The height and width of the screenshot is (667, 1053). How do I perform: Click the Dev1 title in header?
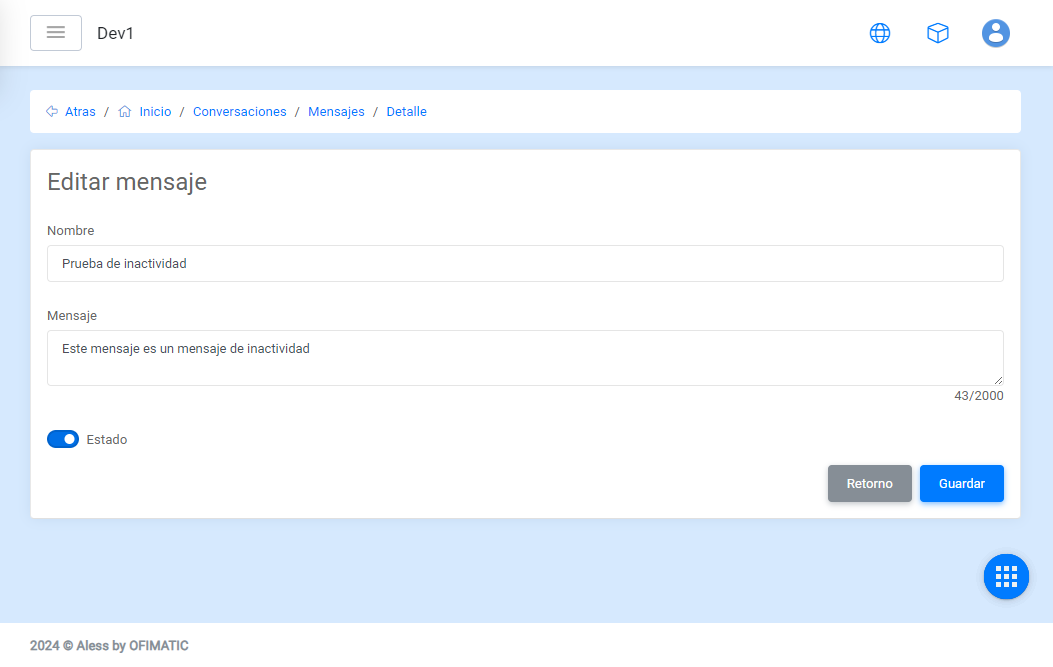click(x=115, y=33)
